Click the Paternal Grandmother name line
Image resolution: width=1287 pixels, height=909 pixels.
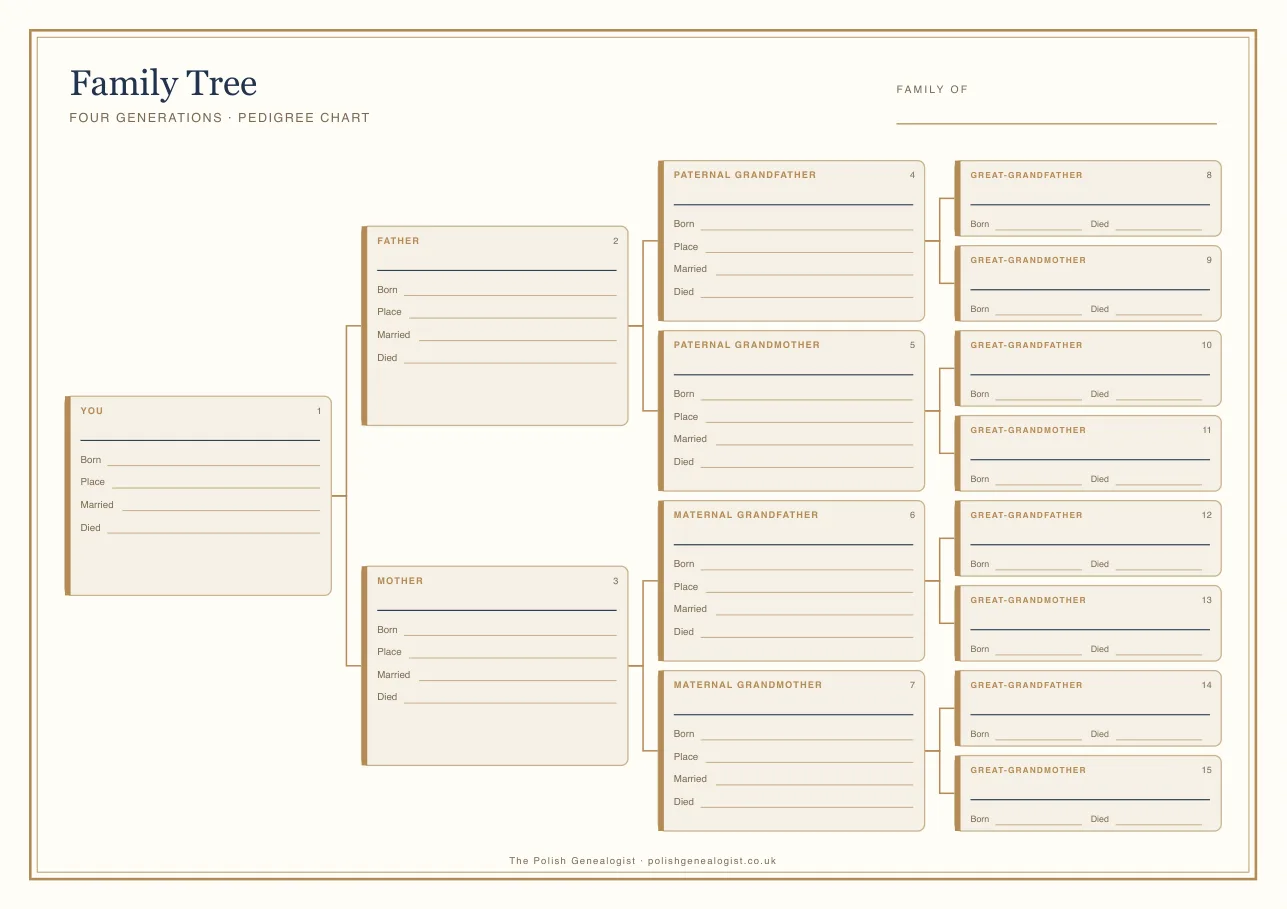793,374
